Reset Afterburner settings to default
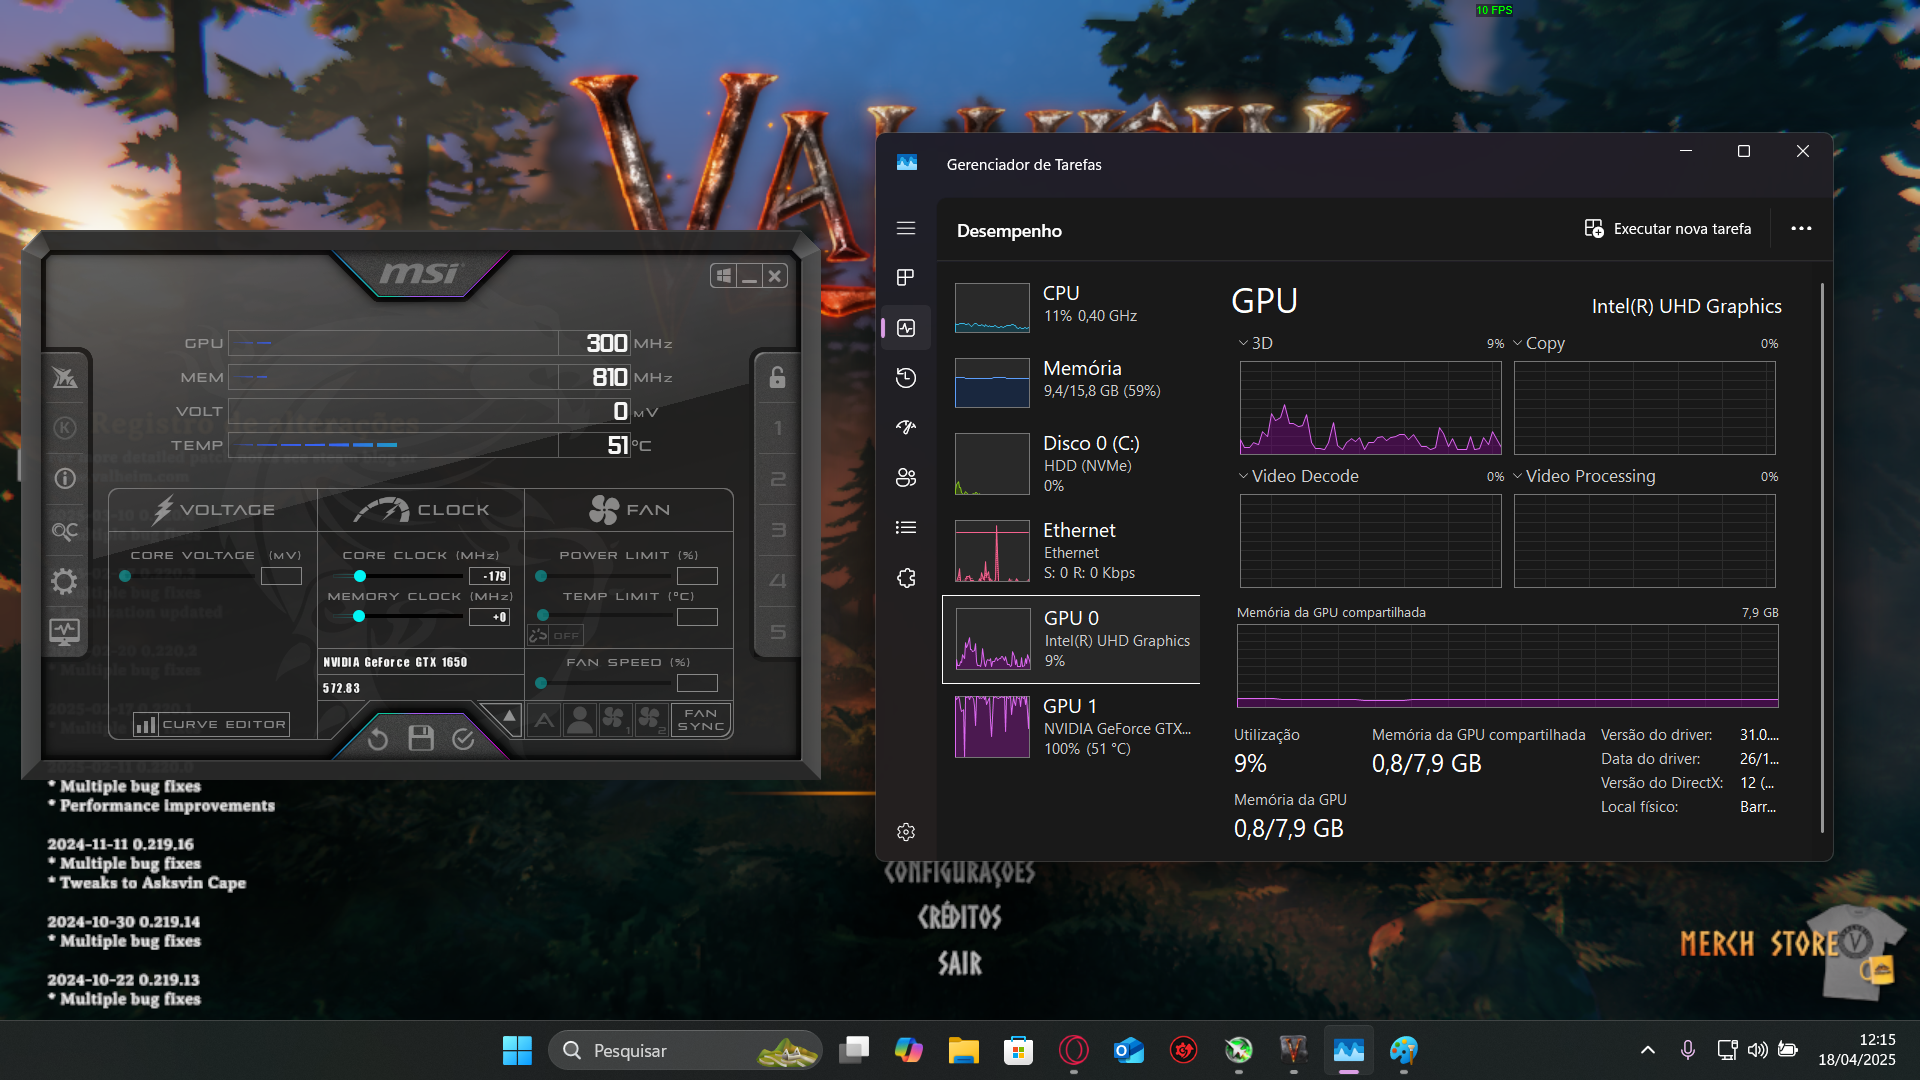Viewport: 1920px width, 1080px height. (378, 739)
